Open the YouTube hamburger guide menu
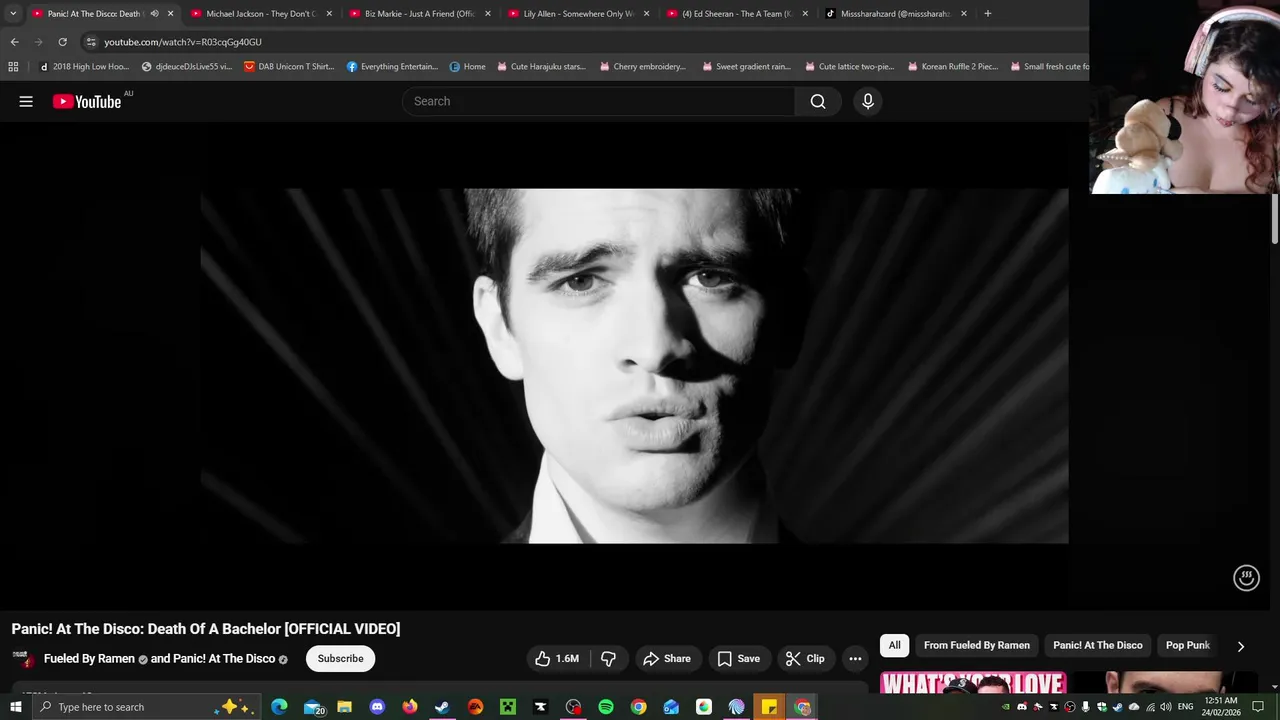The height and width of the screenshot is (720, 1280). point(26,101)
